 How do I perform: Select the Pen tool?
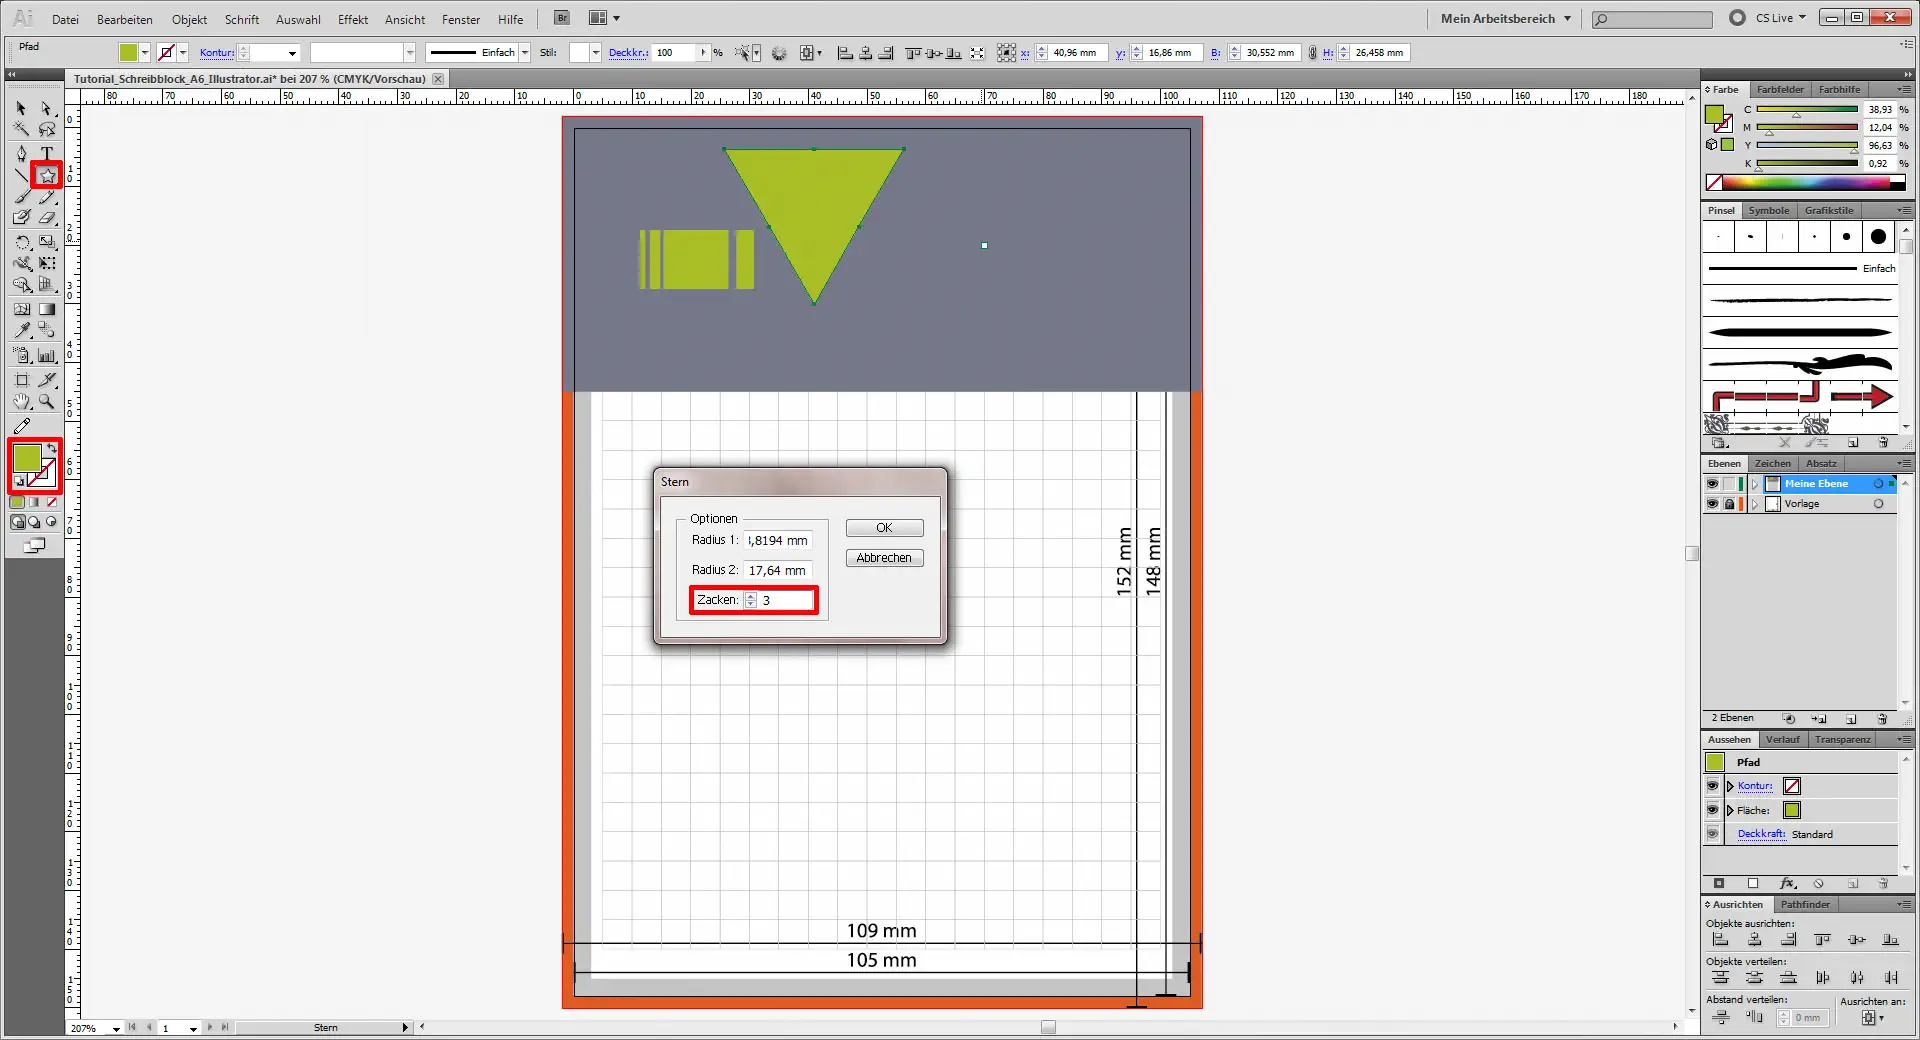(x=21, y=153)
